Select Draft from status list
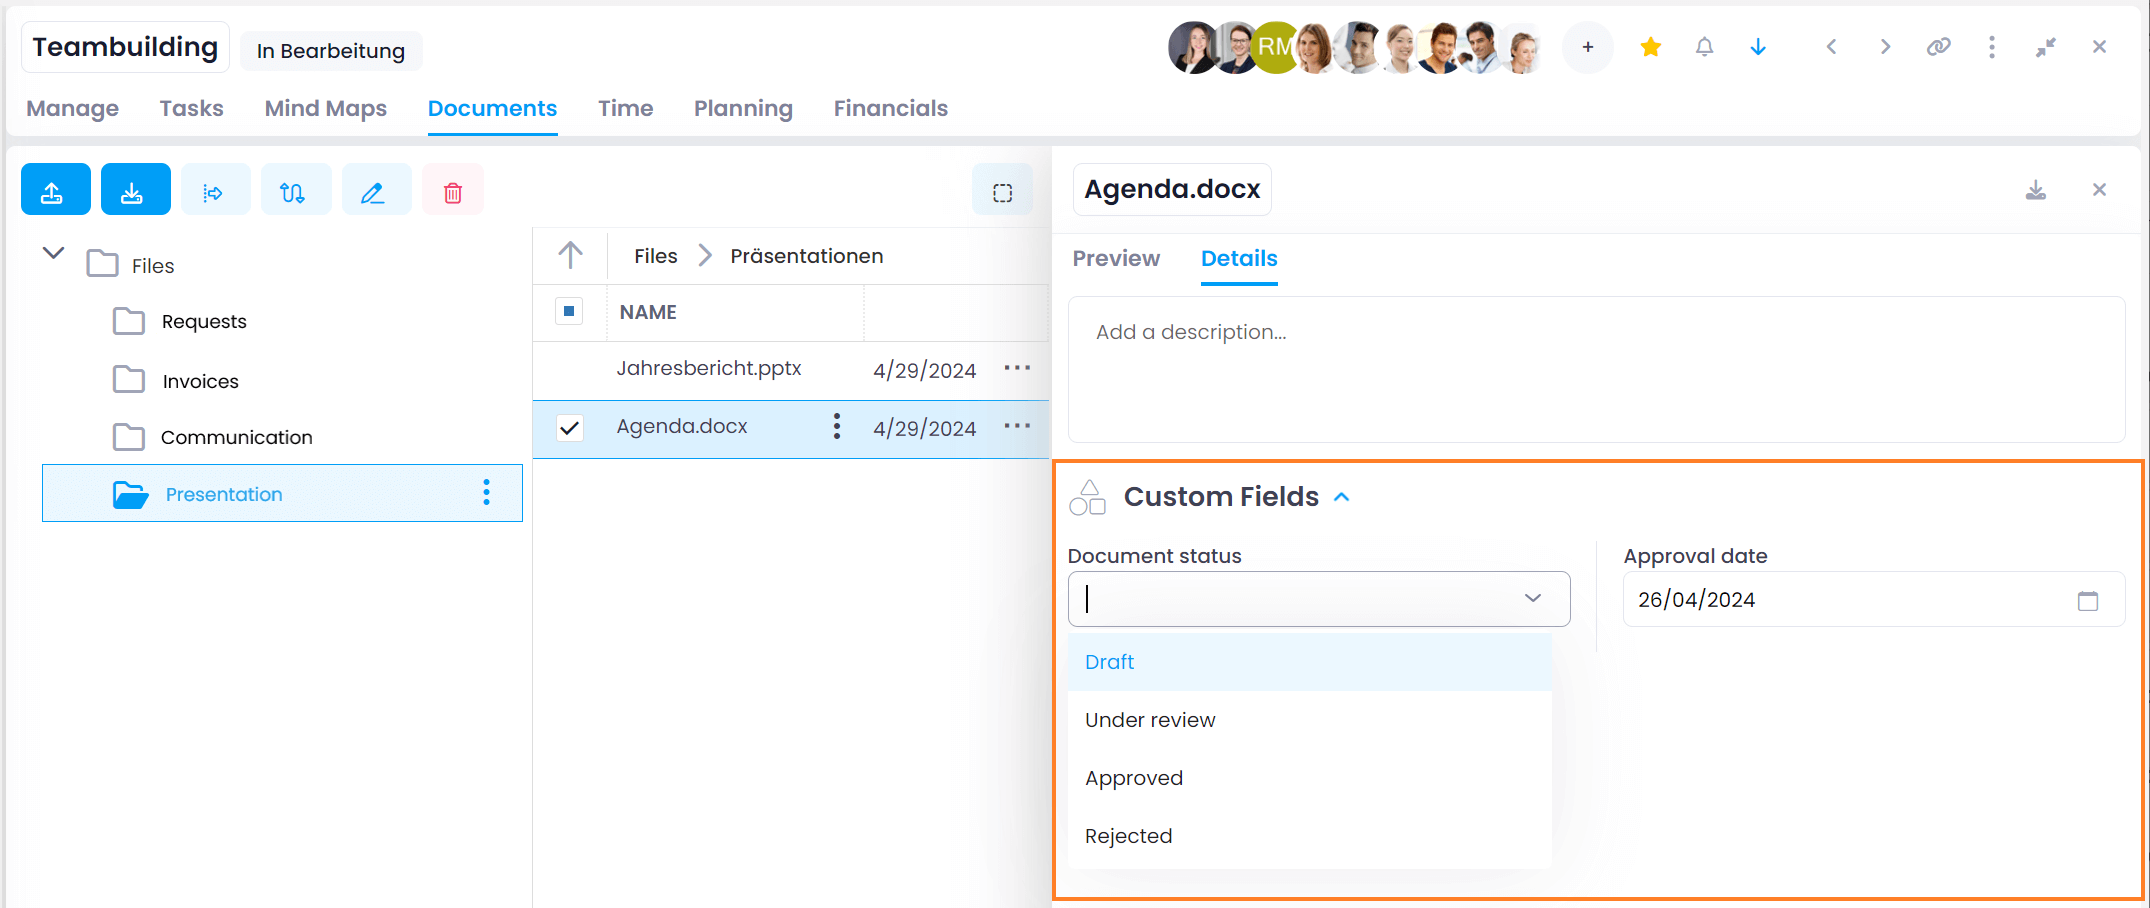Viewport: 2150px width, 908px height. coord(1309,662)
